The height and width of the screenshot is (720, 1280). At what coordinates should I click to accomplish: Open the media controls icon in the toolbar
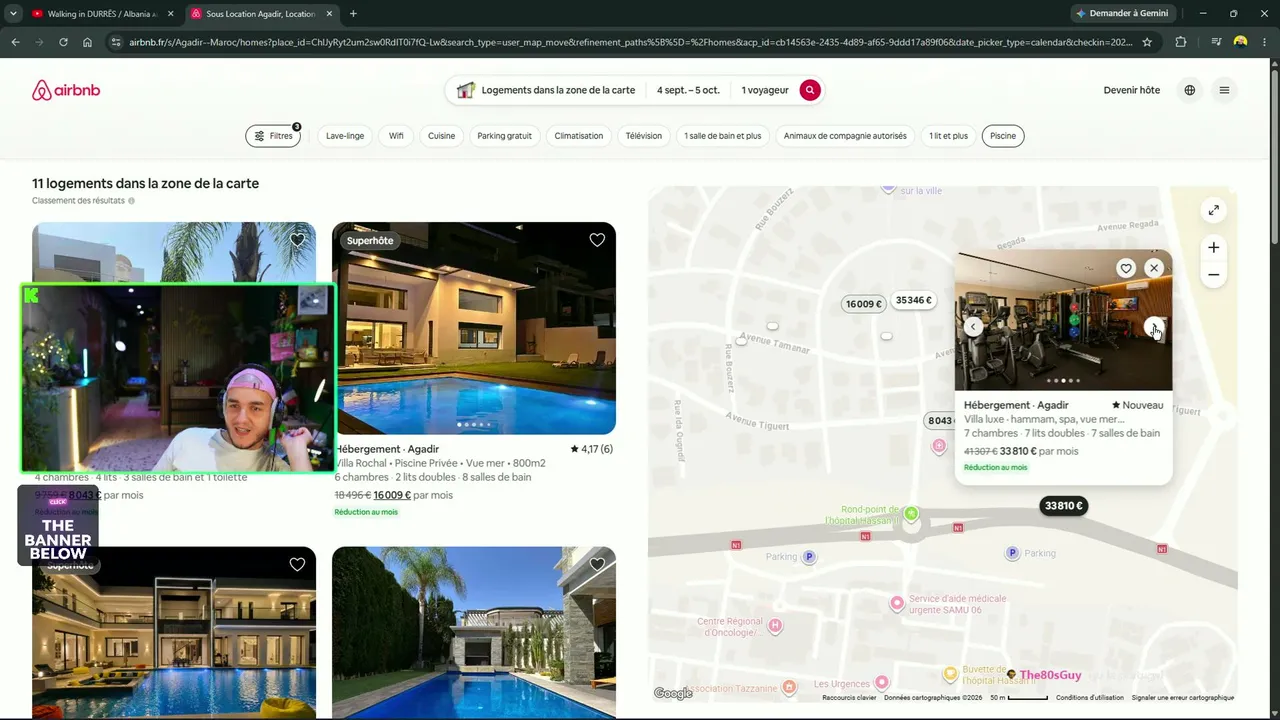tap(1216, 42)
